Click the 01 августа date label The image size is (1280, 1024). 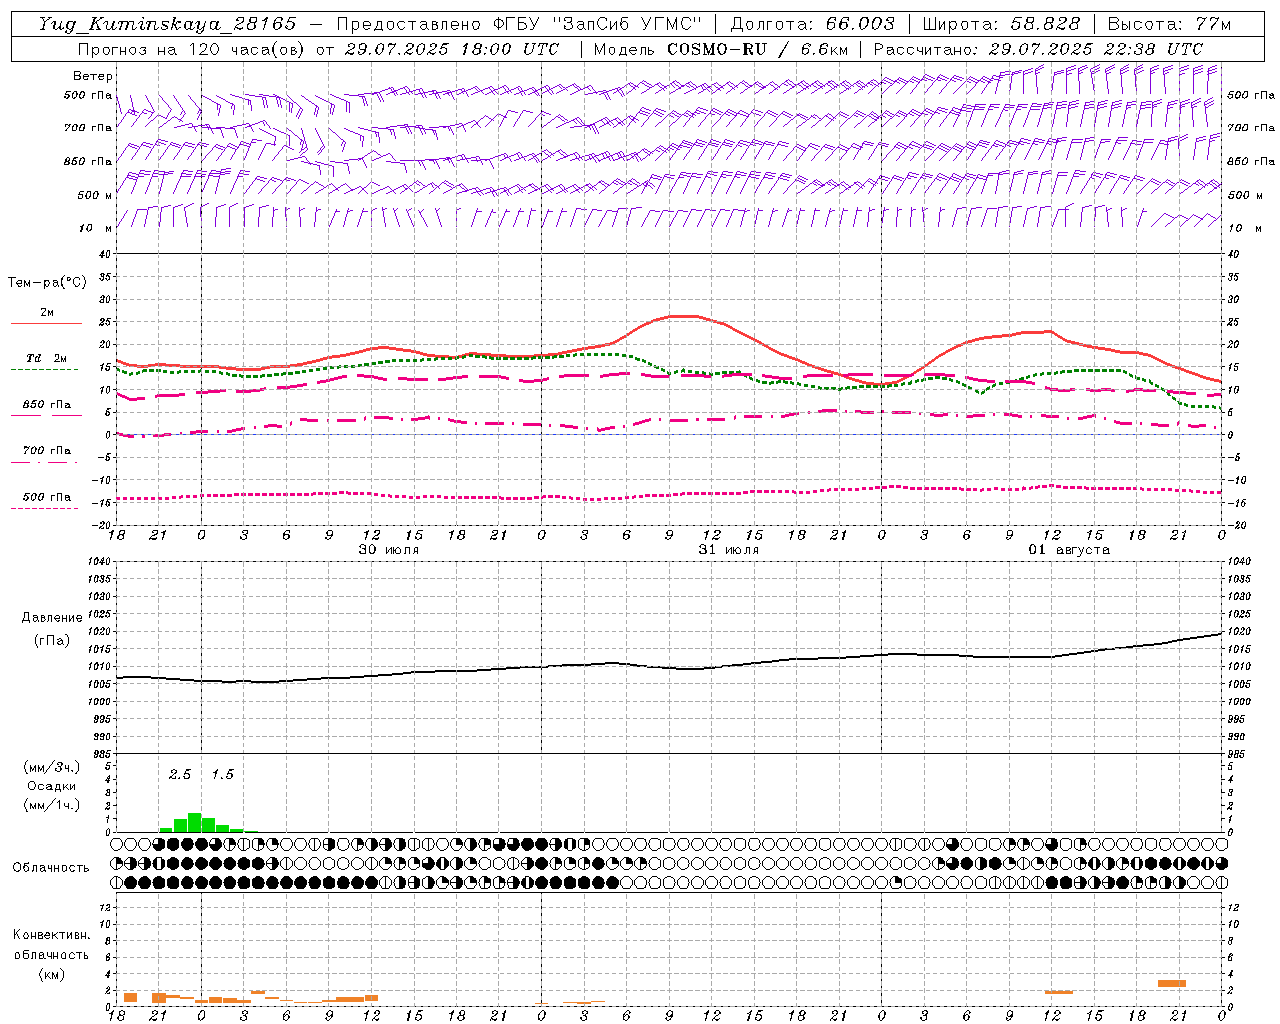coord(1069,550)
